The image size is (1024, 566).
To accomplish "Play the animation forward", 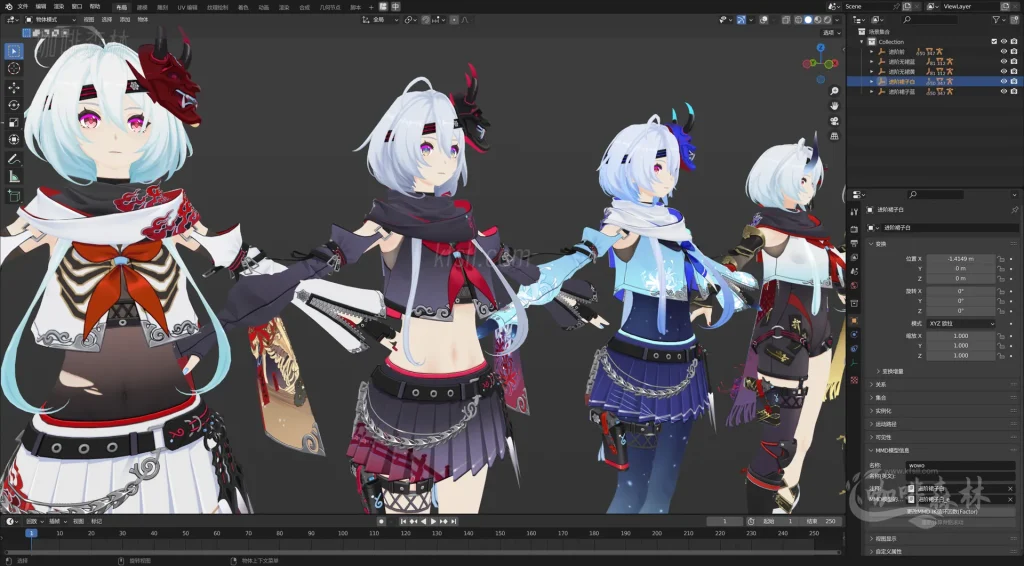I will [433, 522].
